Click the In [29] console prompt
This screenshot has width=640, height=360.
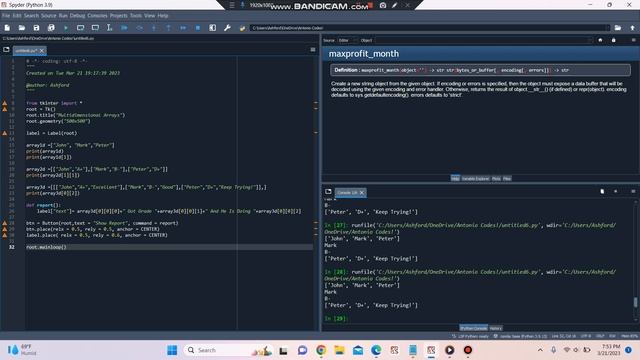(336, 318)
